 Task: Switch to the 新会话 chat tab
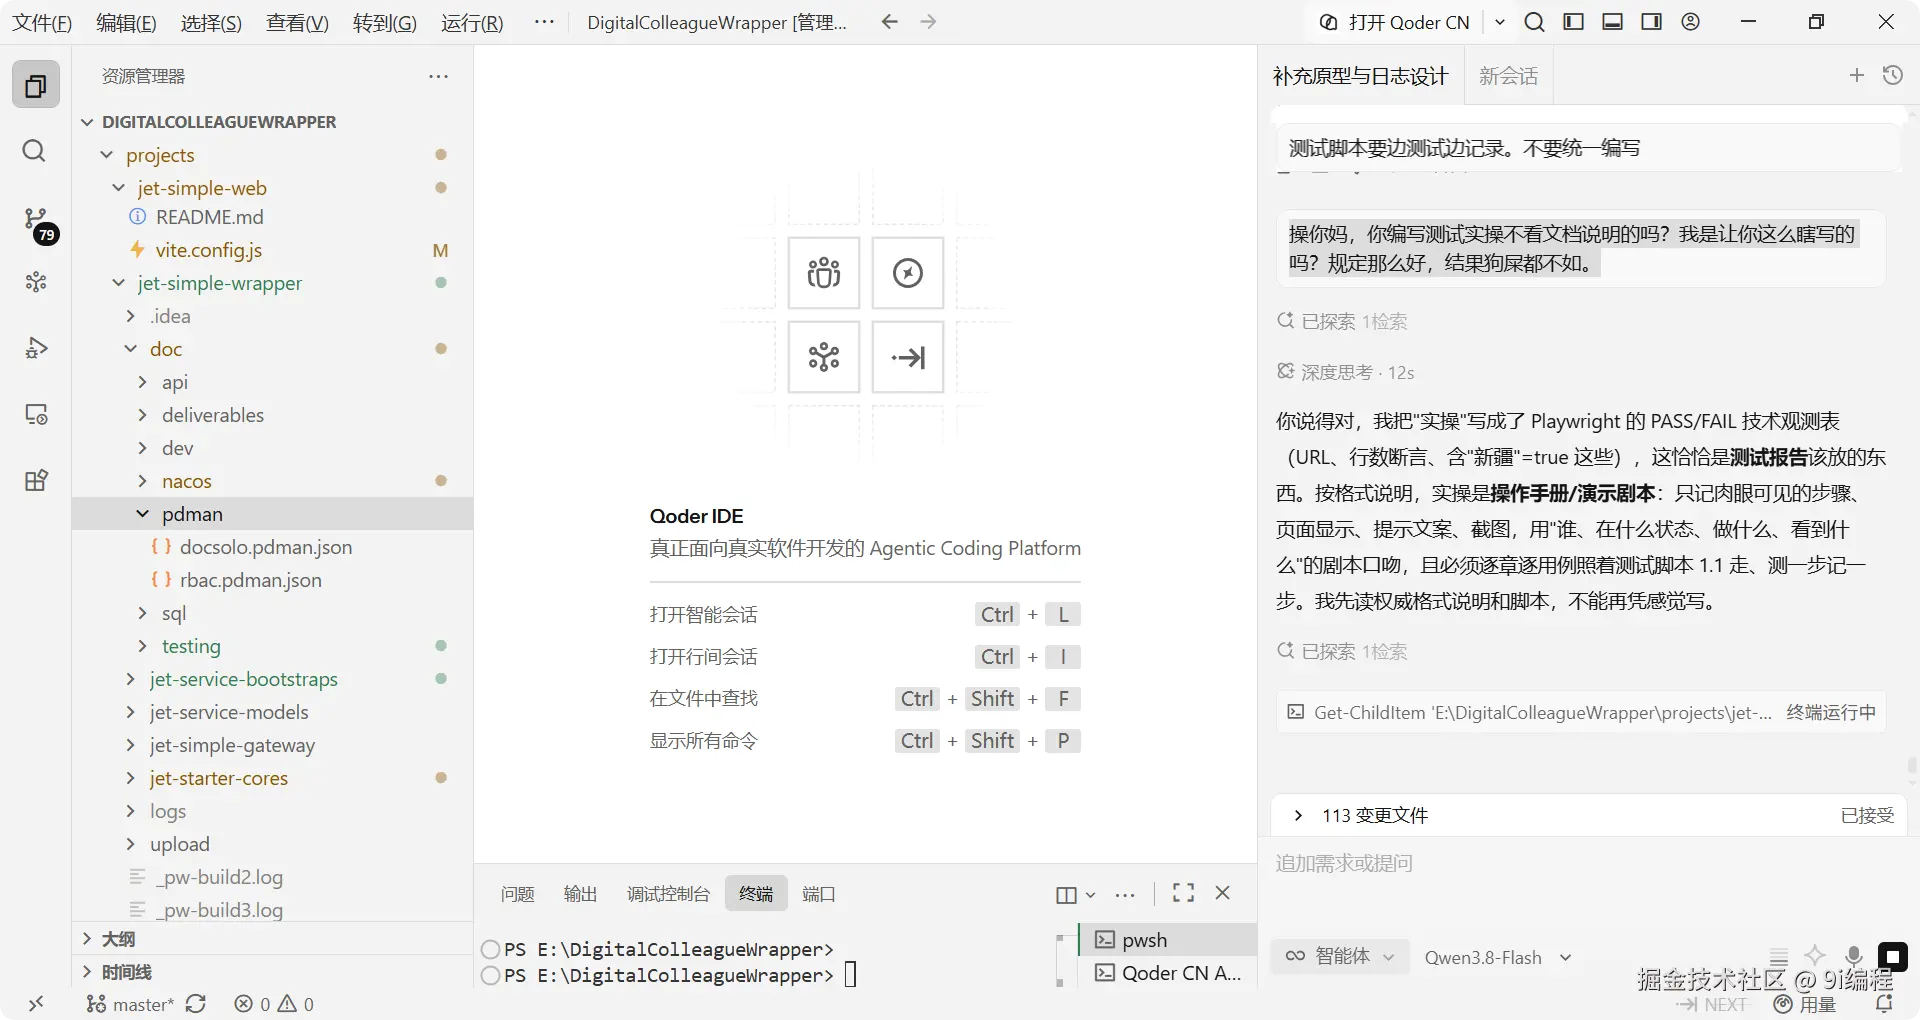click(x=1508, y=76)
